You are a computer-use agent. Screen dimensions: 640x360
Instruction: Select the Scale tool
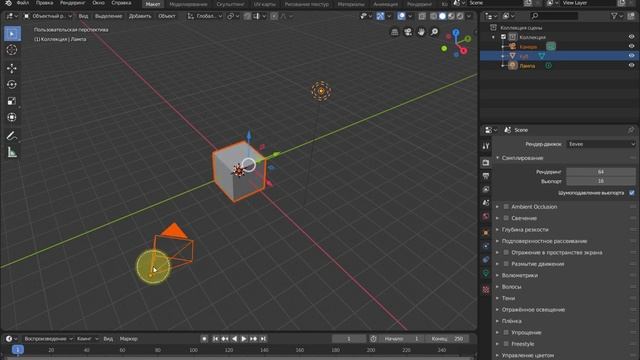[x=12, y=101]
